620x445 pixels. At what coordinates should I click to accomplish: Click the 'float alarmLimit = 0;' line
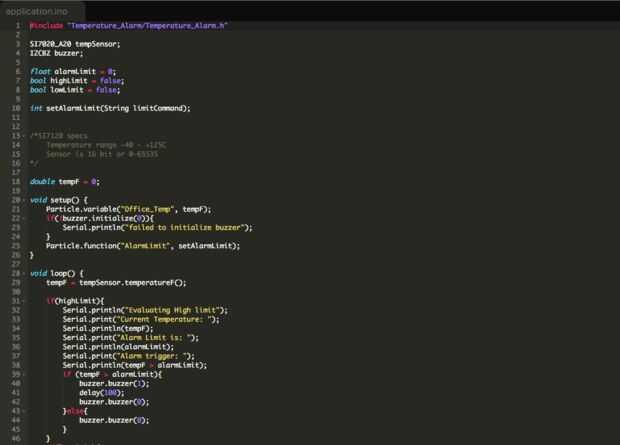[73, 72]
